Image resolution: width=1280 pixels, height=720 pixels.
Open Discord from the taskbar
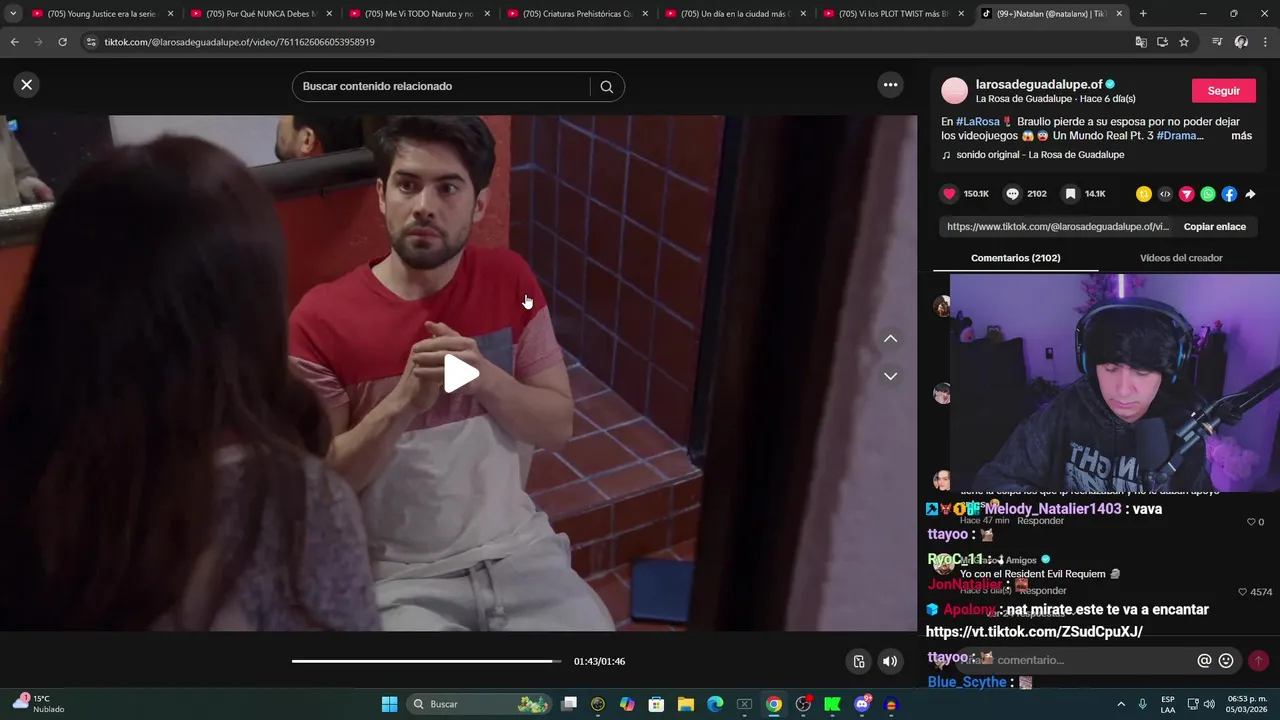pyautogui.click(x=862, y=704)
